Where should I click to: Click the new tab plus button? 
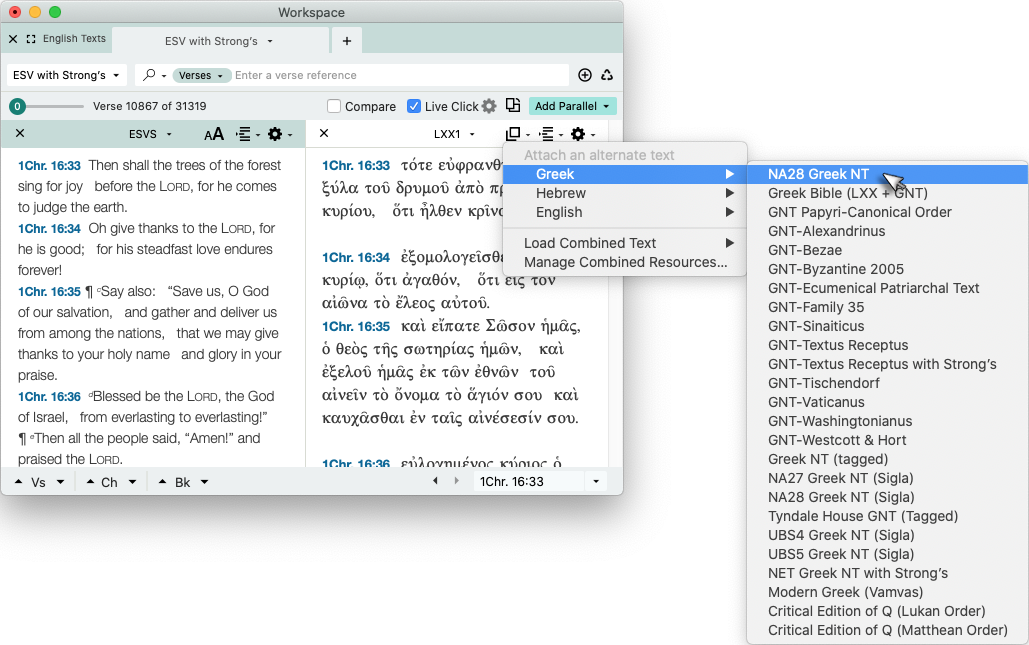coord(347,41)
